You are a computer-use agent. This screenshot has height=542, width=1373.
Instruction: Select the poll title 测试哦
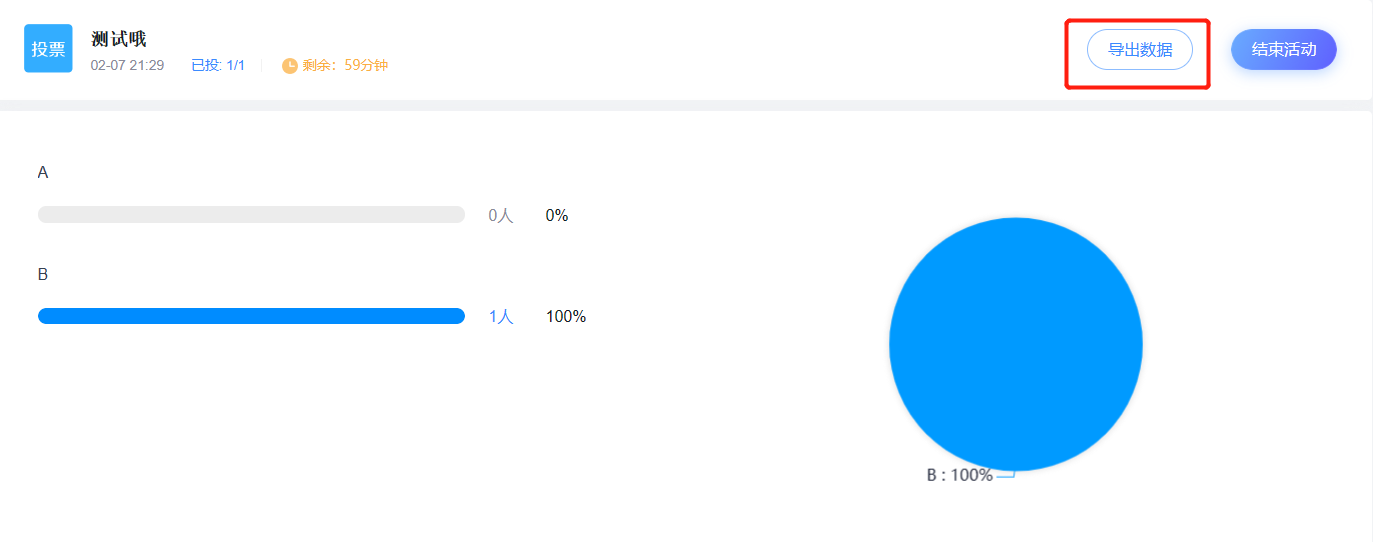pyautogui.click(x=118, y=40)
